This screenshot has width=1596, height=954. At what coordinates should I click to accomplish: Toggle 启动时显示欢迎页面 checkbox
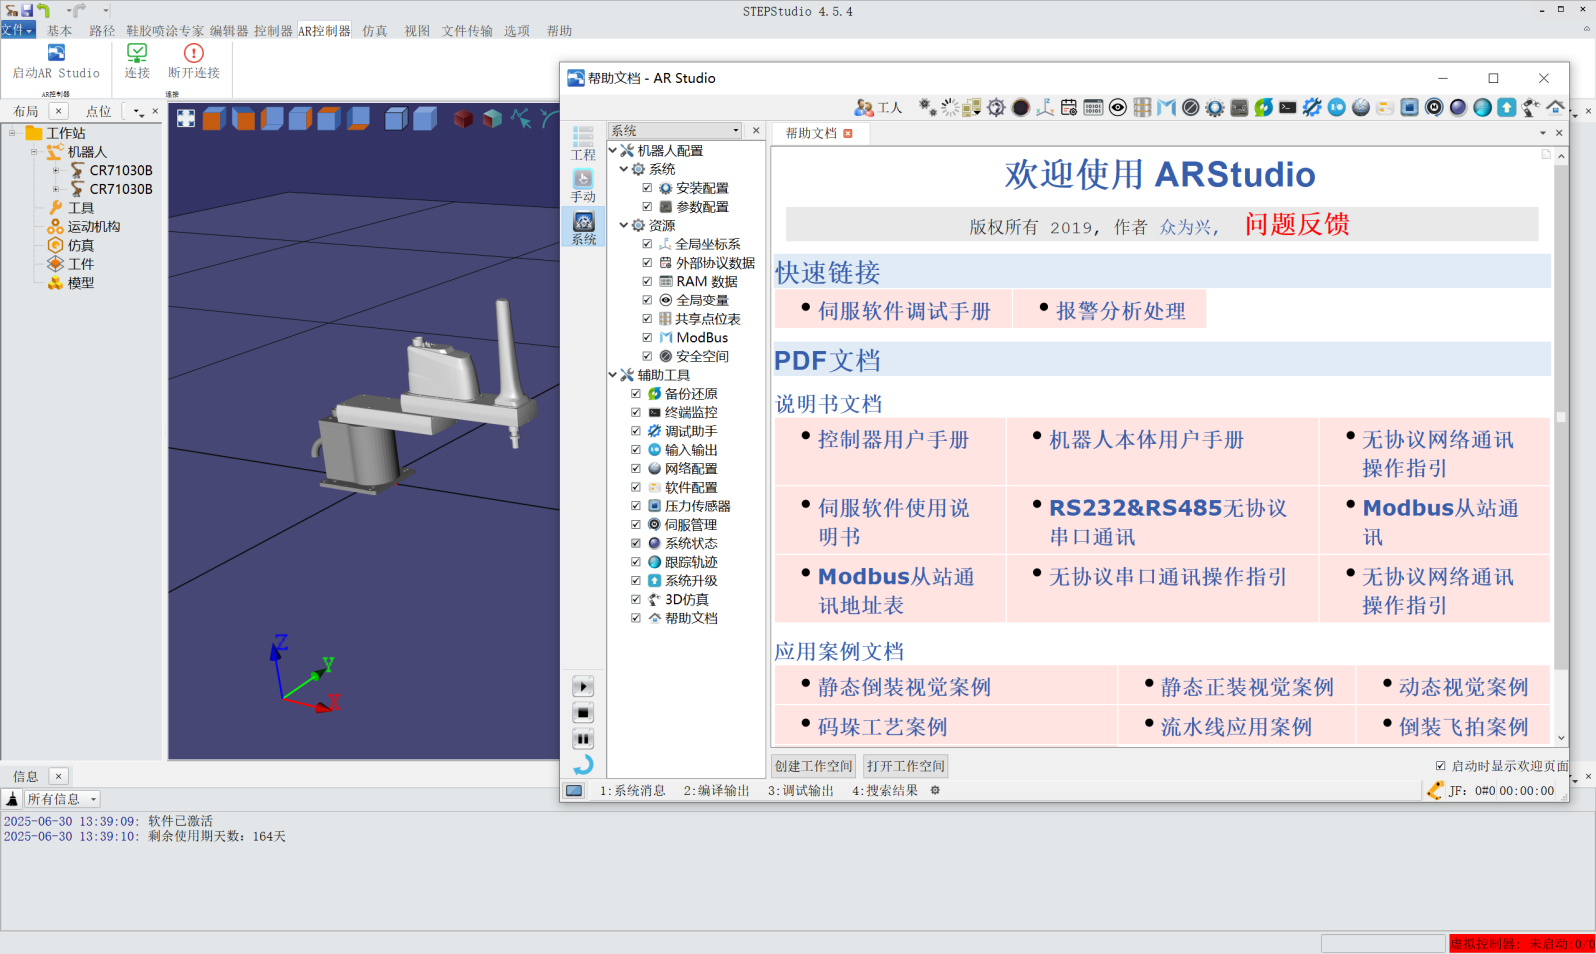tap(1440, 766)
